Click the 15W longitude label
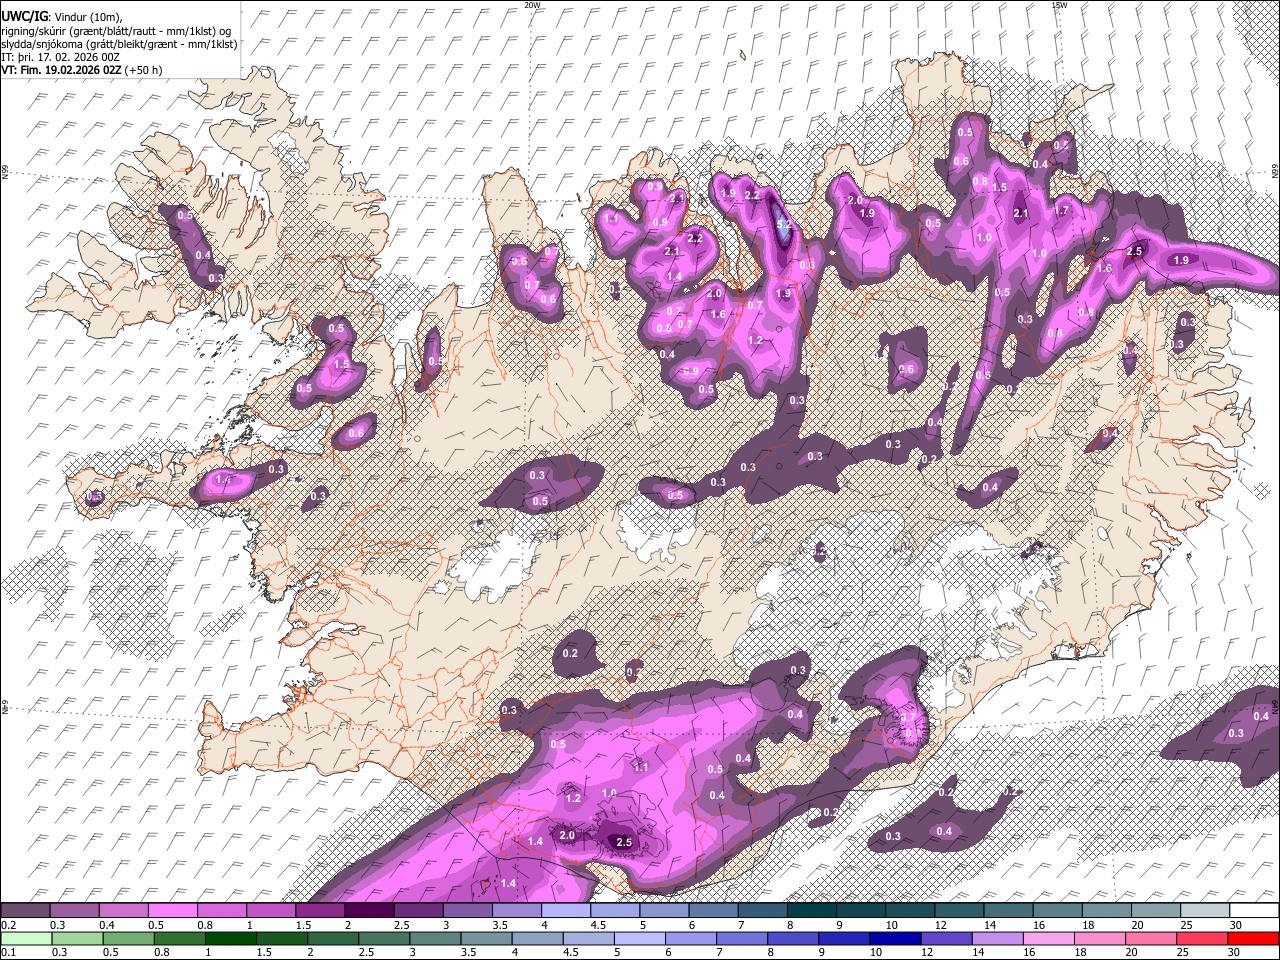The height and width of the screenshot is (960, 1280). [x=1059, y=5]
